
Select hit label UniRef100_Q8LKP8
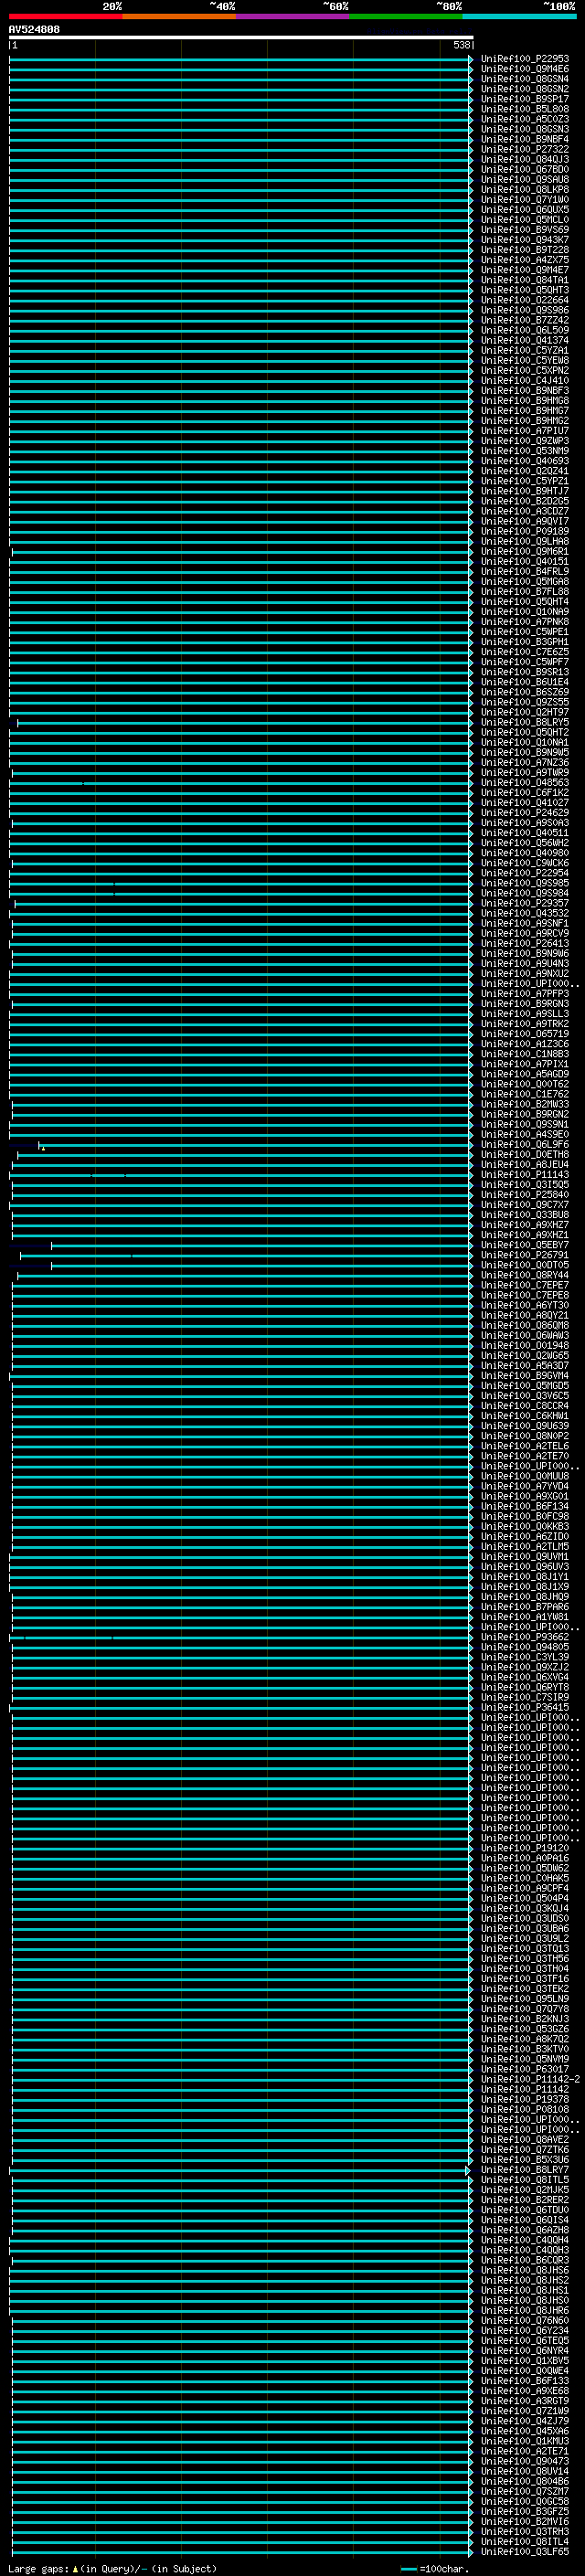524,189
